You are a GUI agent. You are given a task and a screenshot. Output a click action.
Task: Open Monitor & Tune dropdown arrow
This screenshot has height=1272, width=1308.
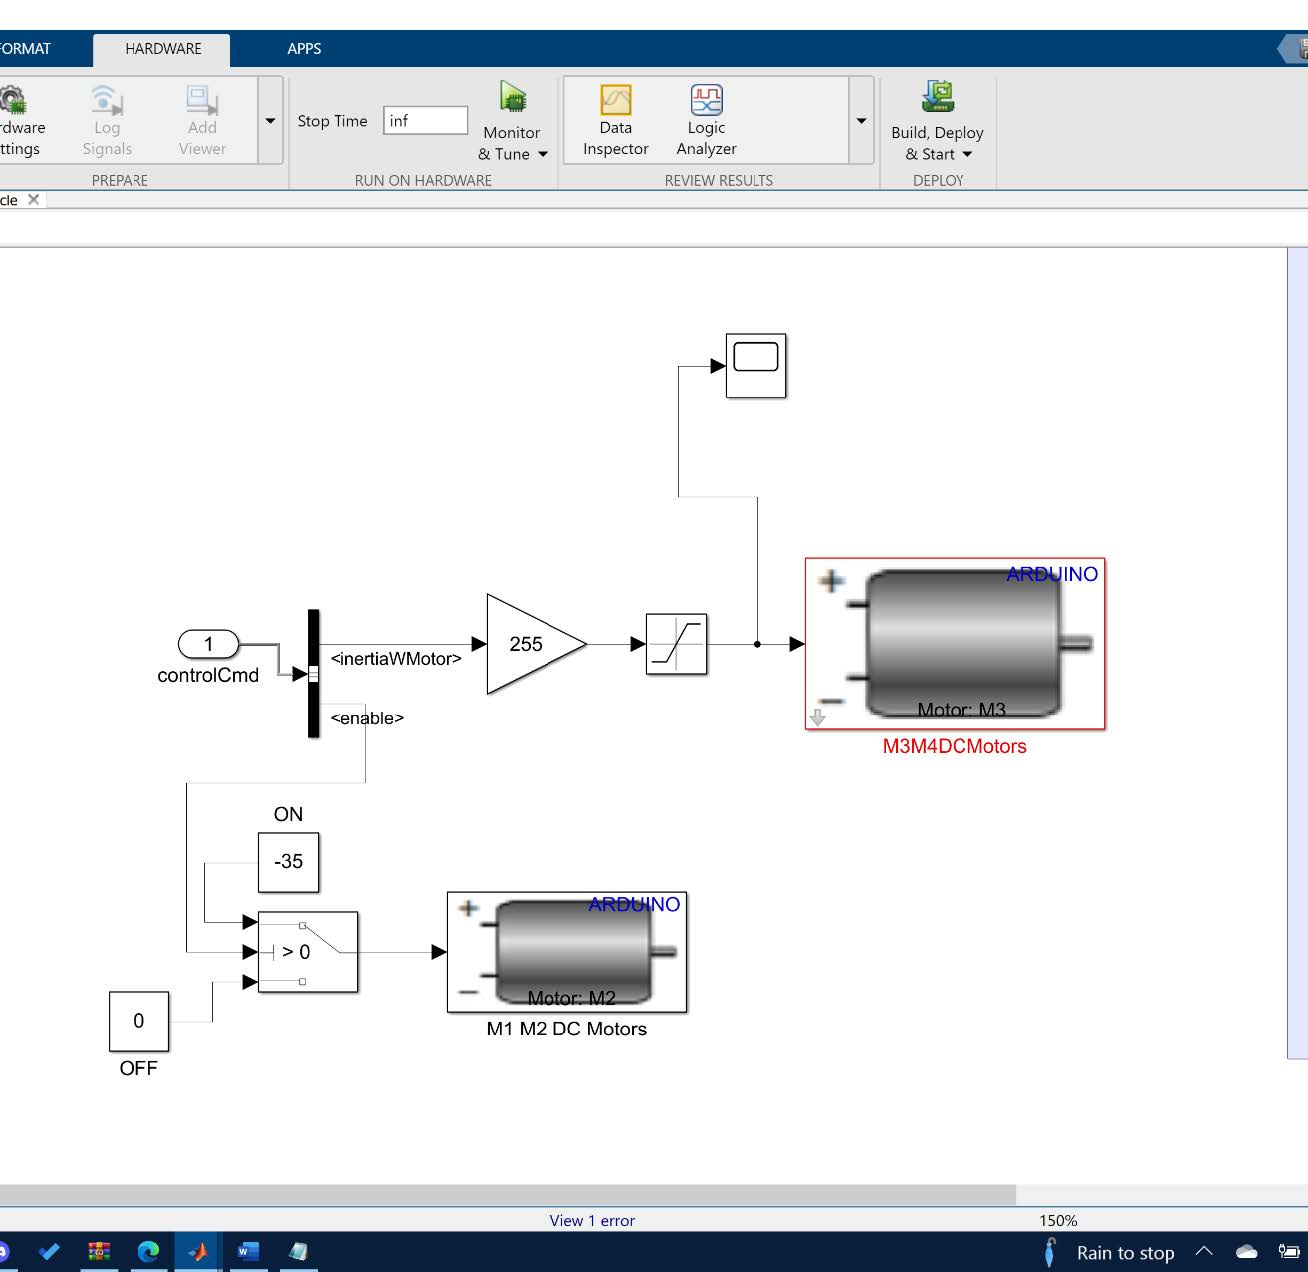[543, 154]
